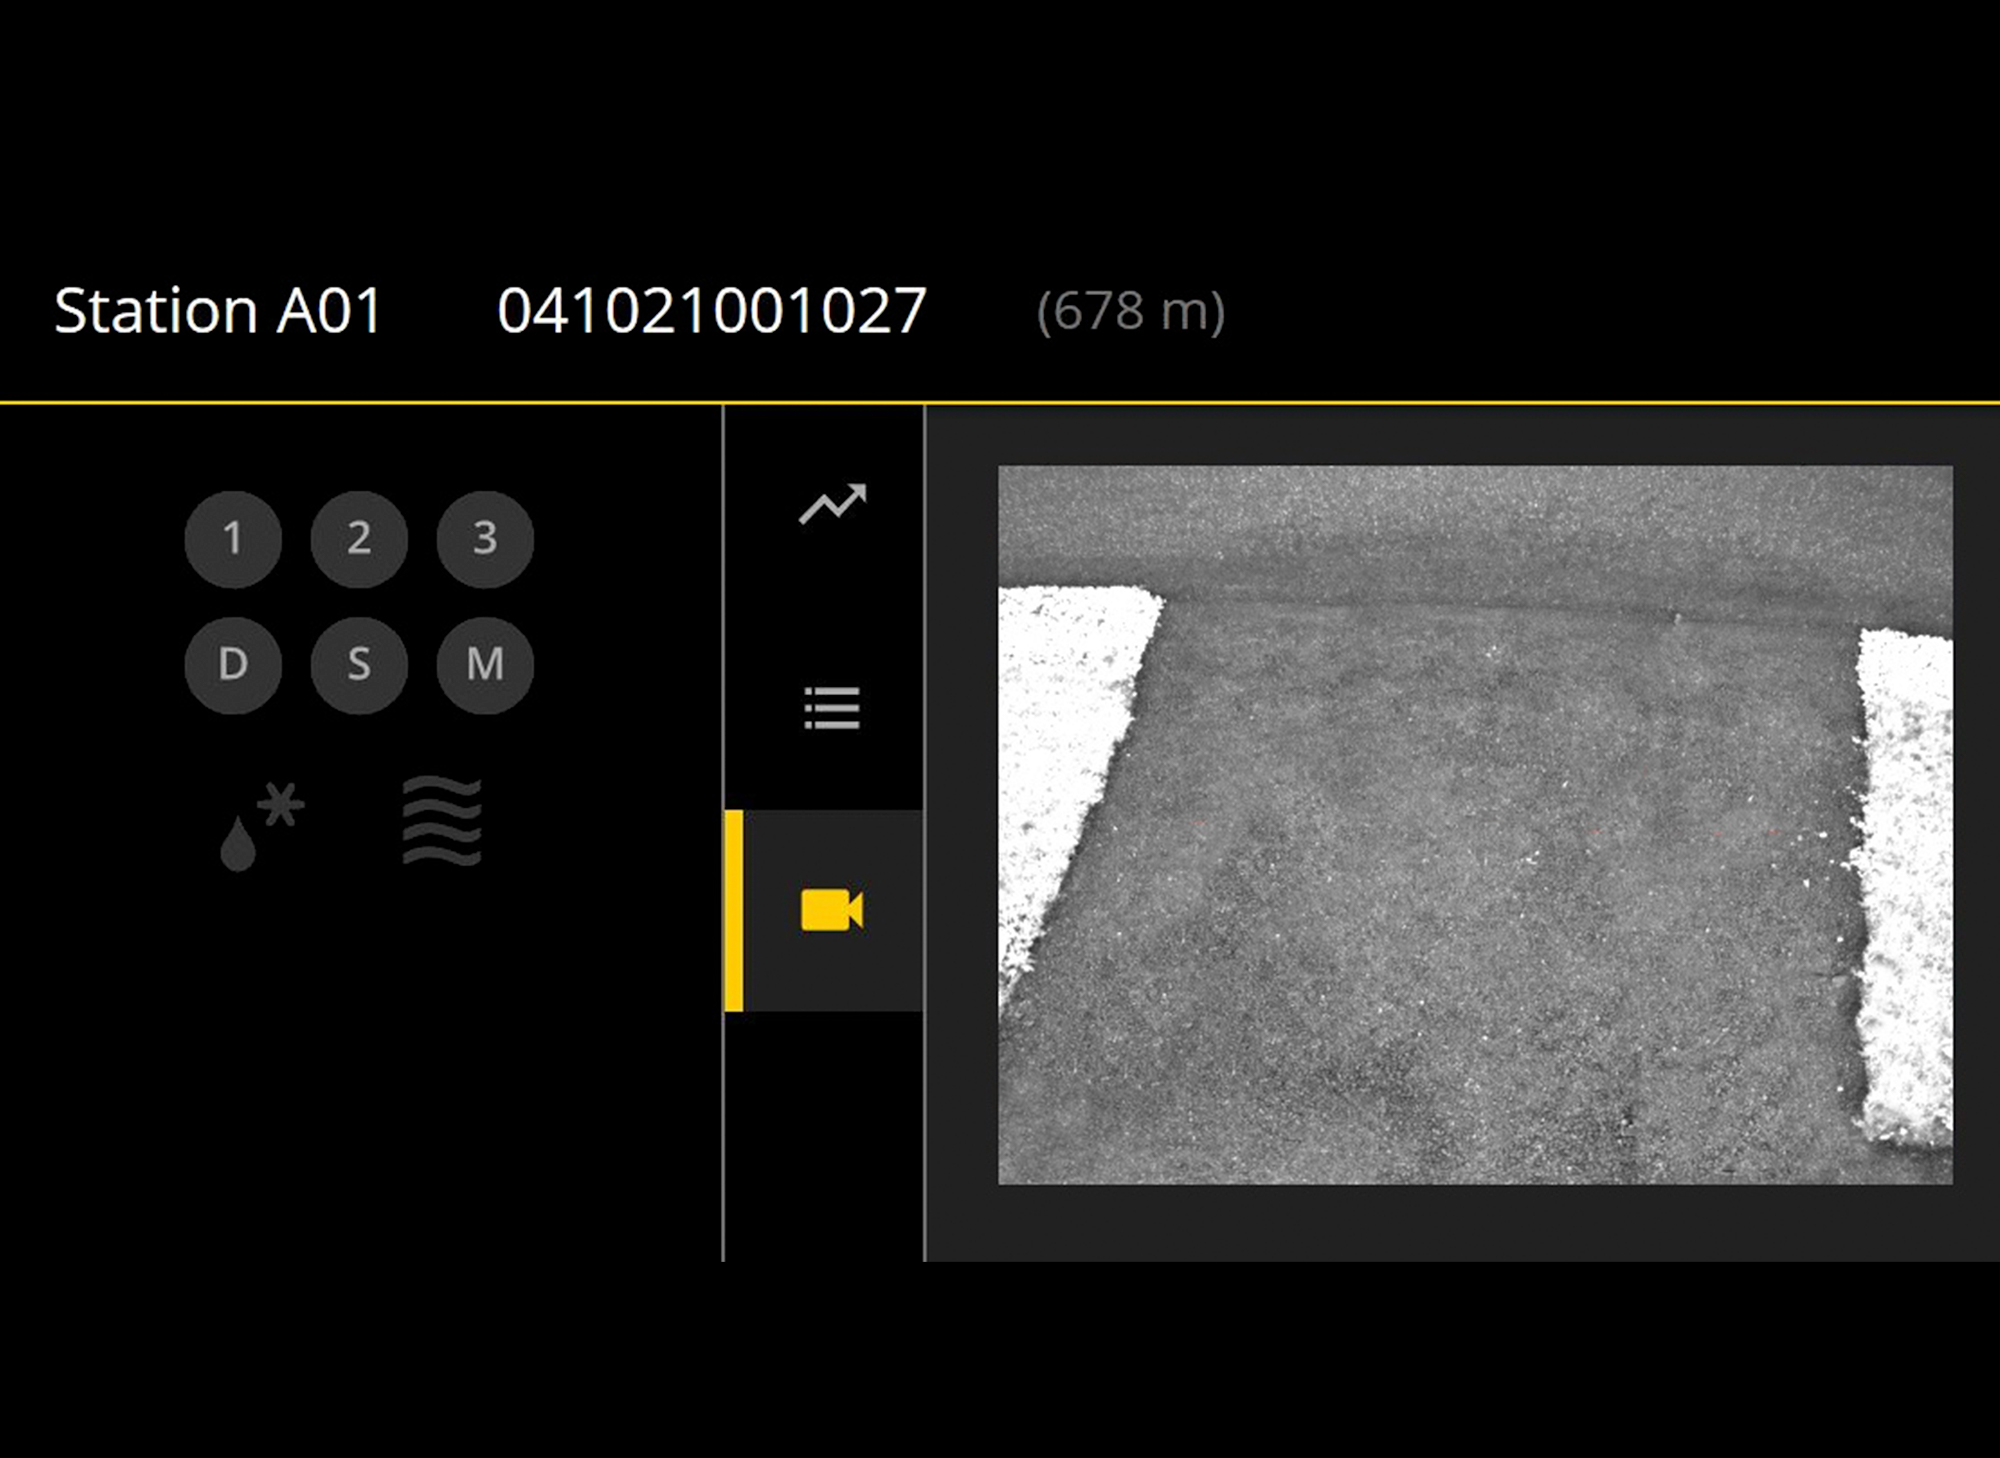Screen dimensions: 2000x1458
Task: Click the water drop and snowflake icon
Action: (x=262, y=827)
